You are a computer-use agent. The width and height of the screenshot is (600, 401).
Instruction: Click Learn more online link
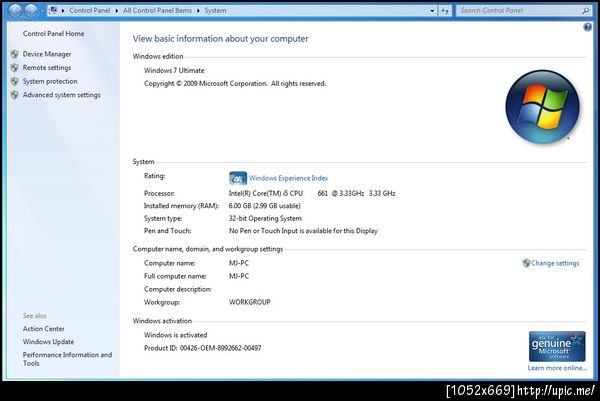(x=557, y=368)
